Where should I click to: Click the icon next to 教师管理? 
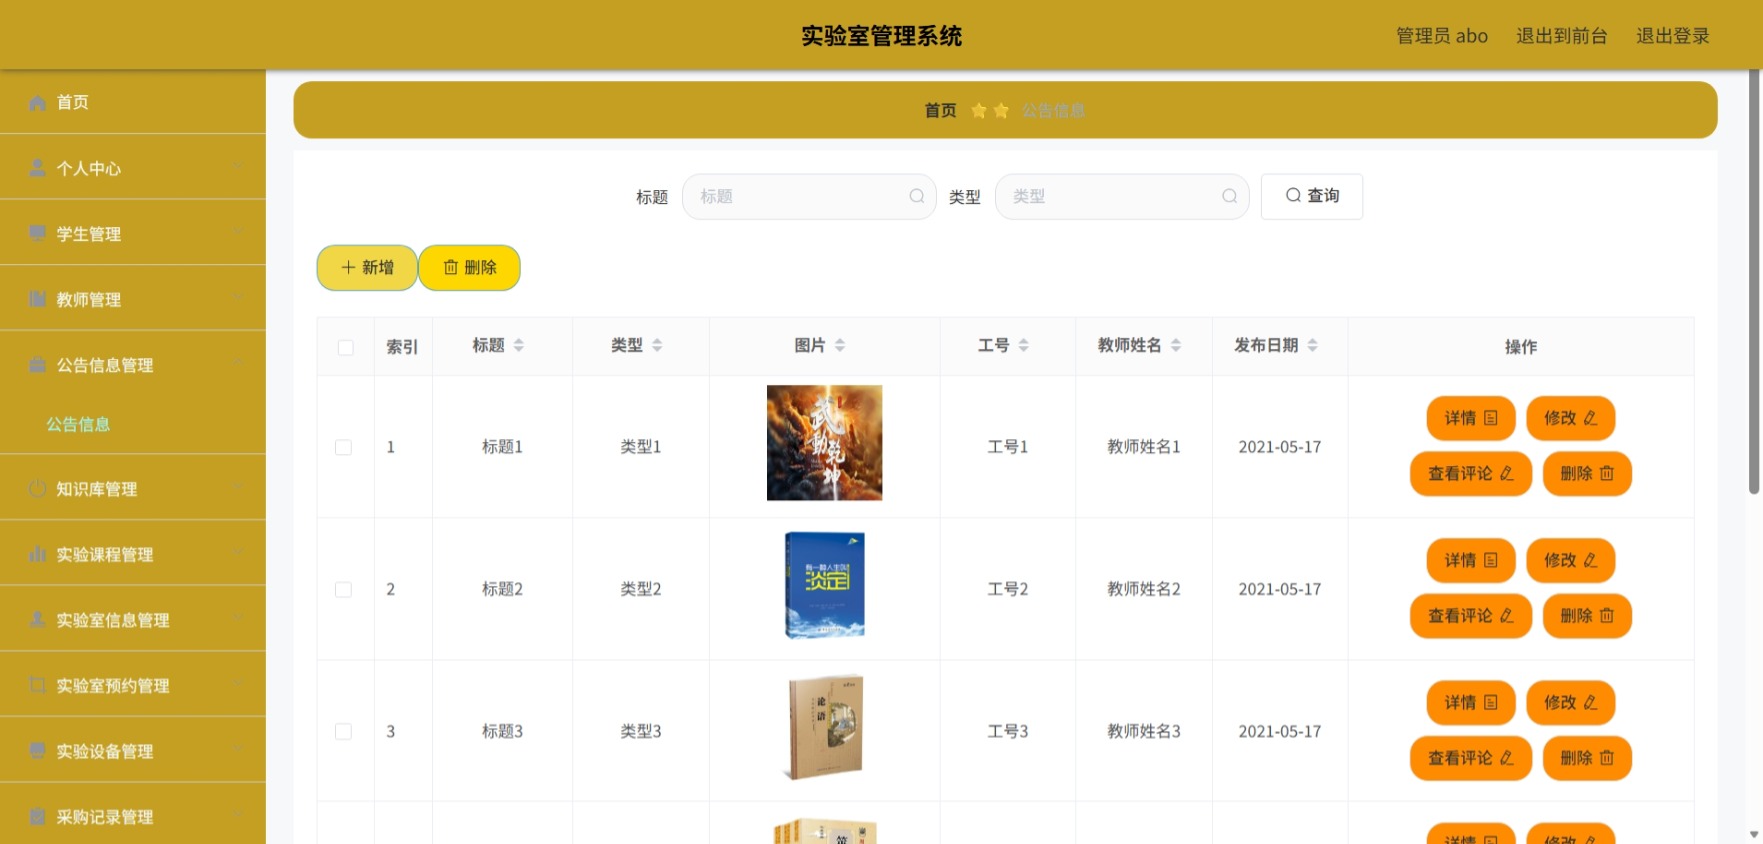pyautogui.click(x=37, y=299)
